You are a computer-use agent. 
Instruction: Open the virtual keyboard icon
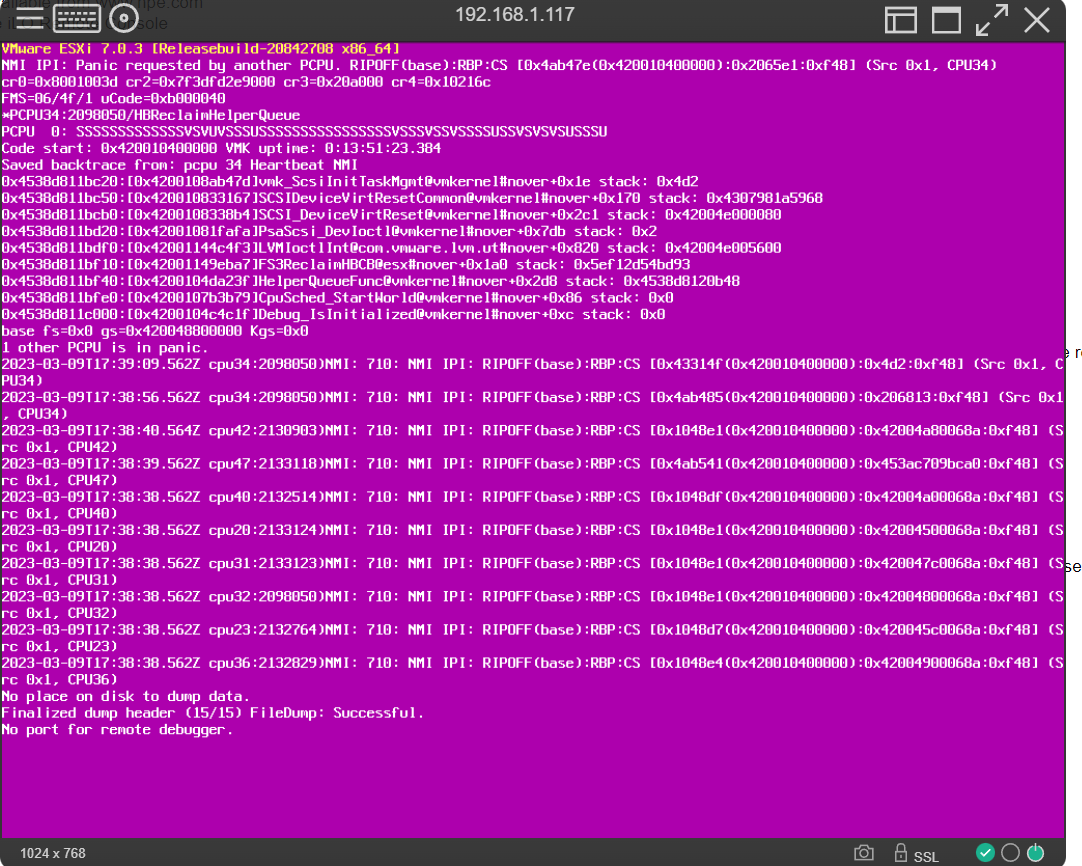tap(77, 19)
